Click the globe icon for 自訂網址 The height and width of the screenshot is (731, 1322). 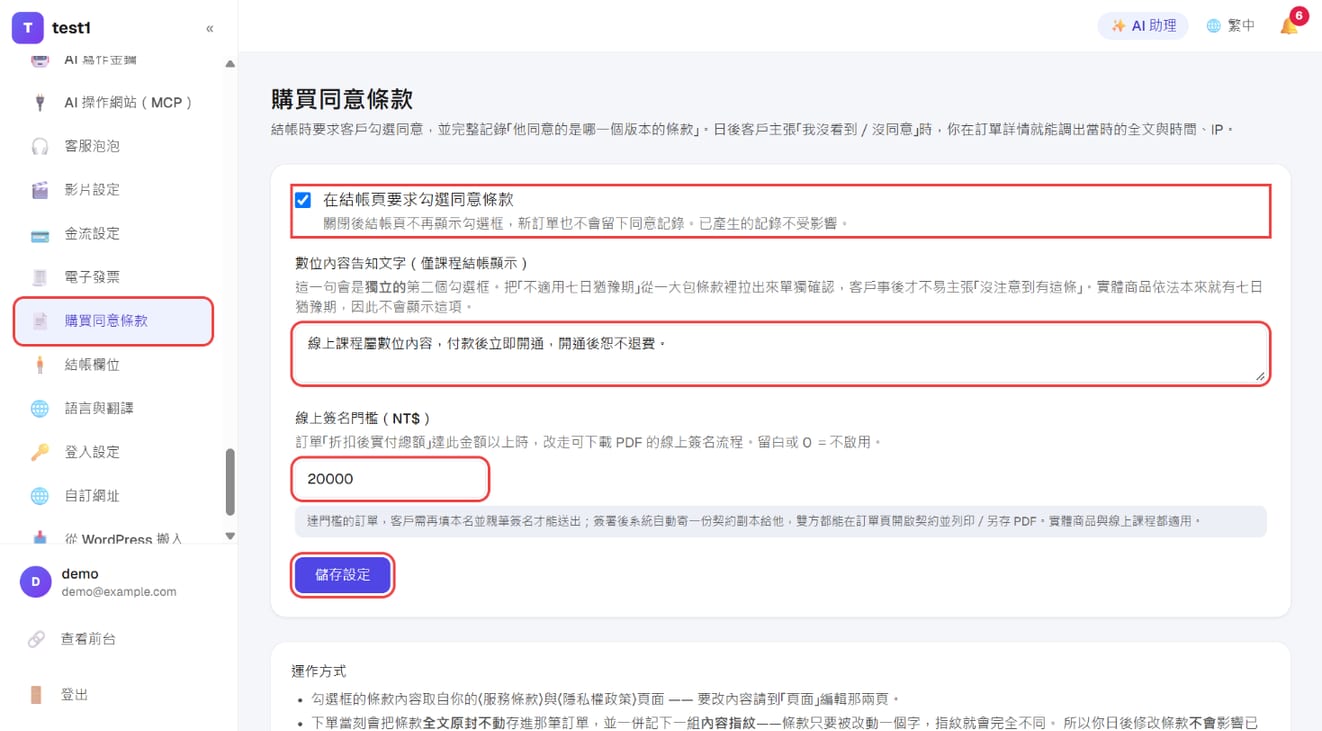[40, 496]
